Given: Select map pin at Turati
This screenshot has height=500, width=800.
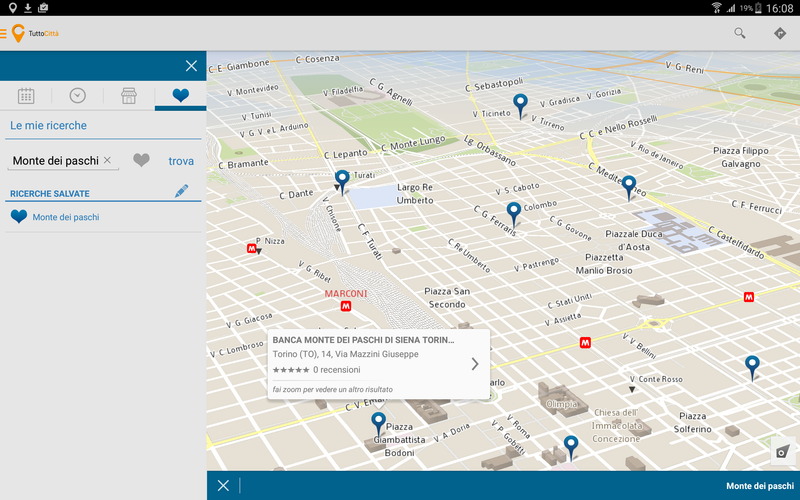Looking at the screenshot, I should click(342, 182).
